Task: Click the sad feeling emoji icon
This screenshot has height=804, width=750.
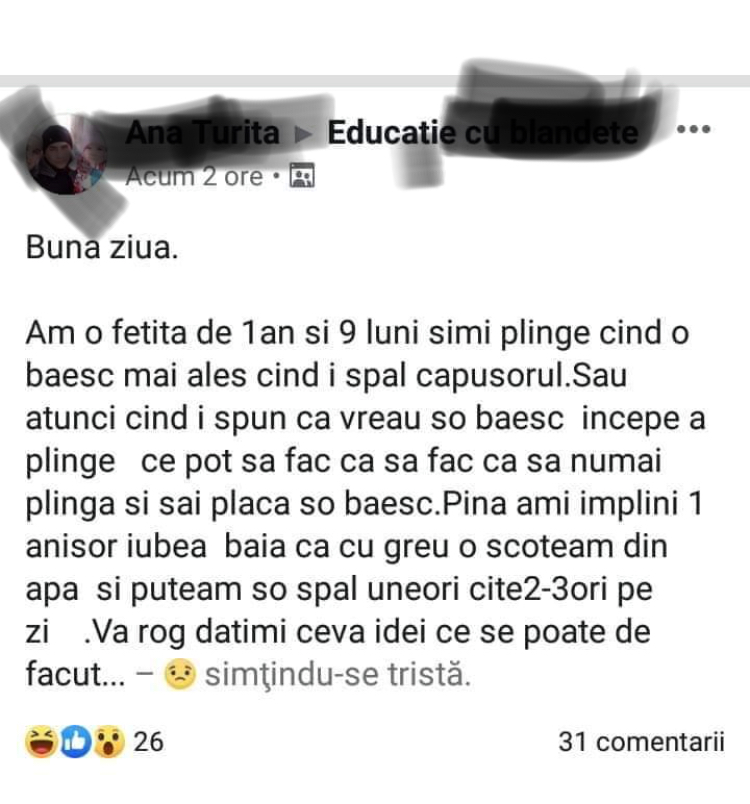Action: pos(179,675)
